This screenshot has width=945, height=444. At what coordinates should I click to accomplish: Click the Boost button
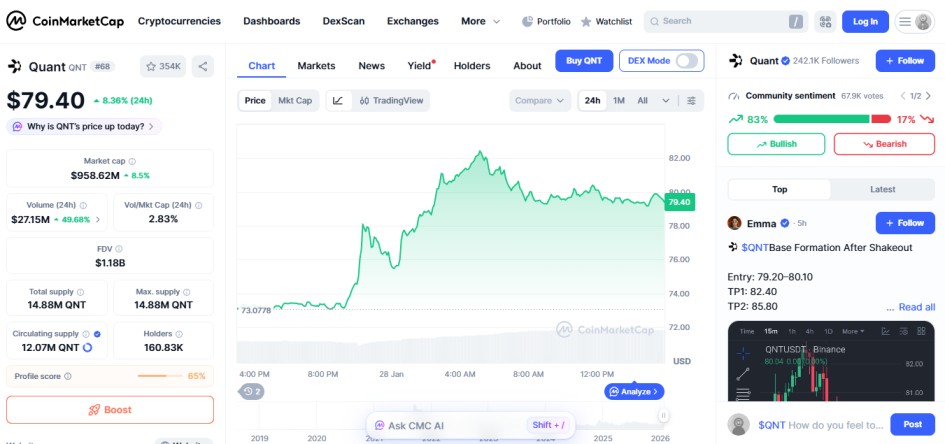click(110, 410)
